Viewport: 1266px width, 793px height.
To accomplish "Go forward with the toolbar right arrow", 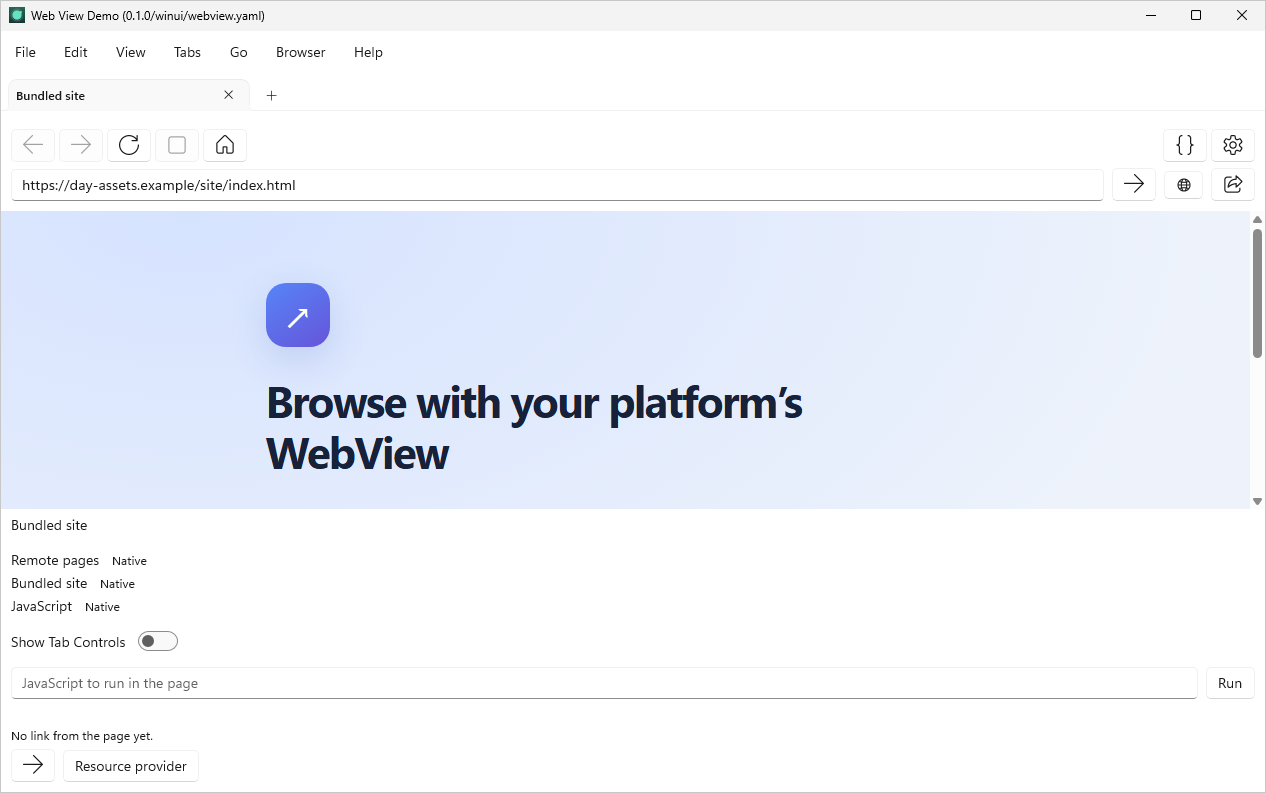I will [81, 145].
